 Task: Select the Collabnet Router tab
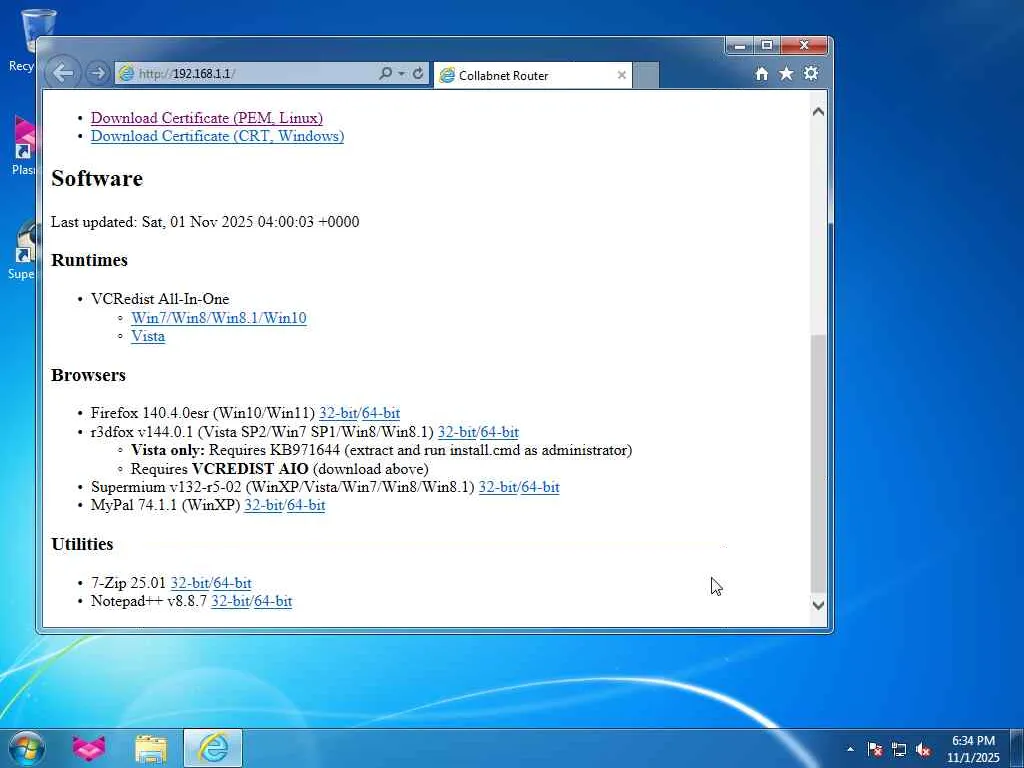pyautogui.click(x=532, y=76)
